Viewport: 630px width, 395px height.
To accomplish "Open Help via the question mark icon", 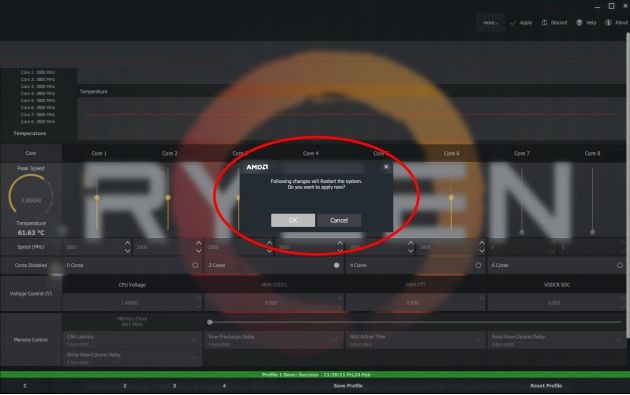I will [x=579, y=23].
